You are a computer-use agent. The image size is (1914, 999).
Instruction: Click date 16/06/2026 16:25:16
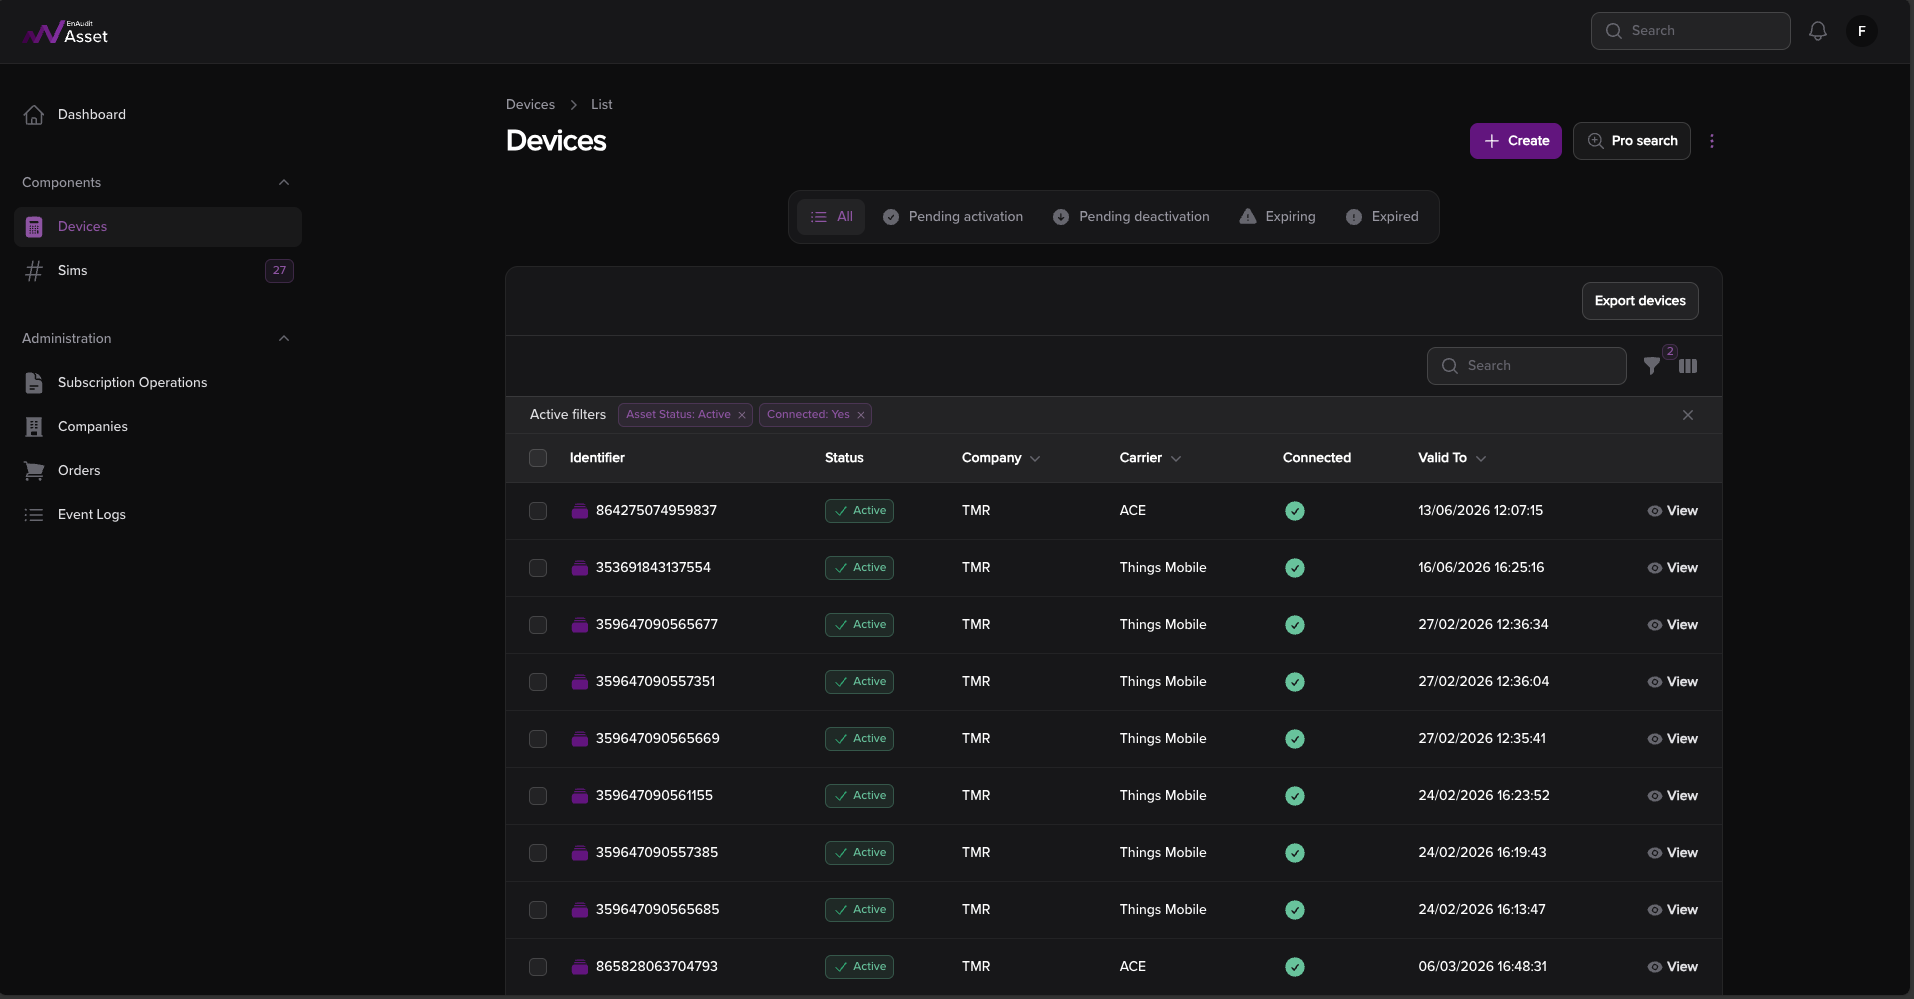[x=1481, y=568]
